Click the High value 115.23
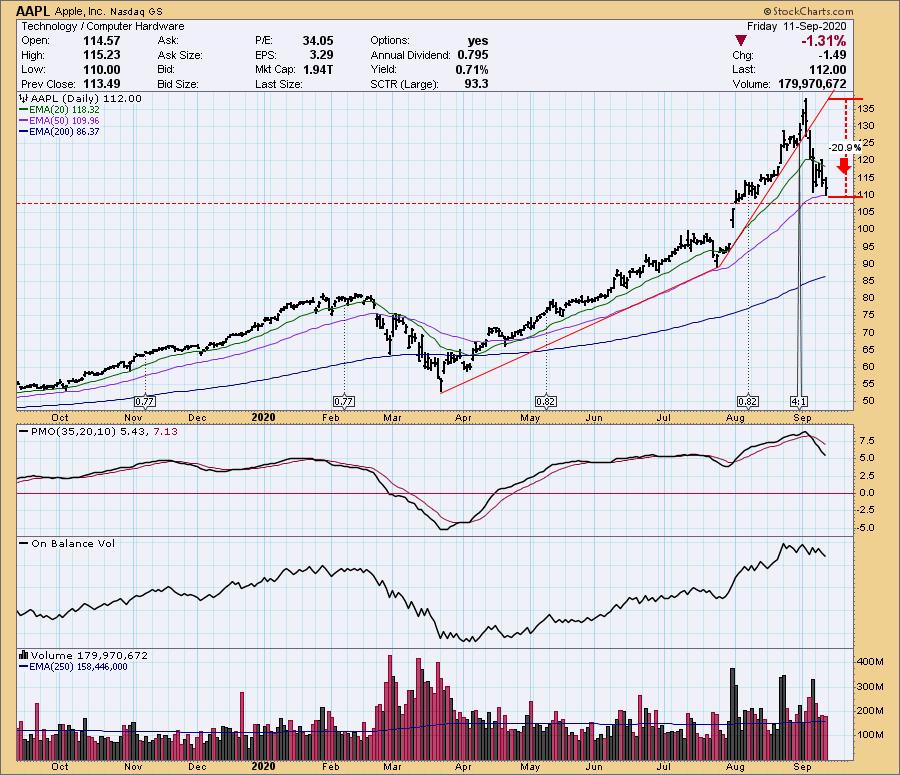The height and width of the screenshot is (775, 900). (x=102, y=55)
